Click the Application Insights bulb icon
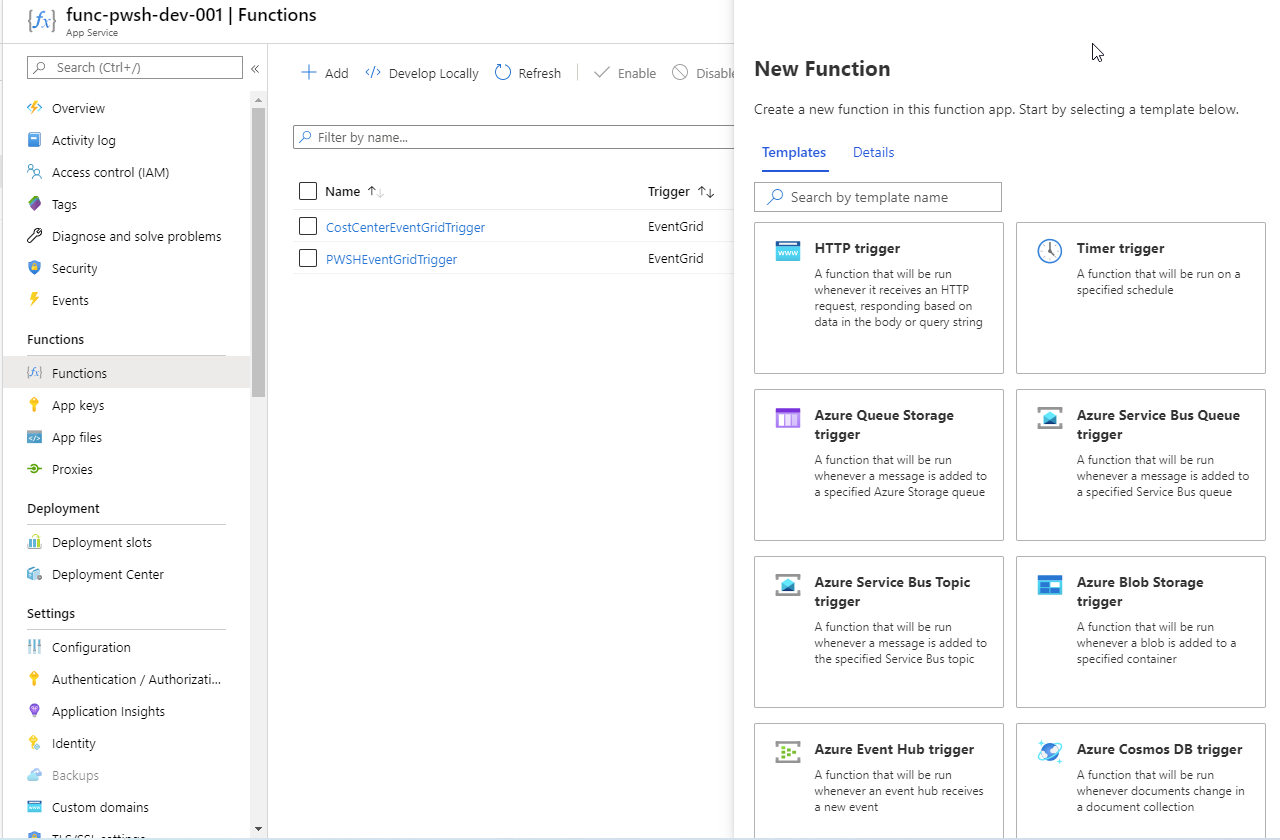 35,711
